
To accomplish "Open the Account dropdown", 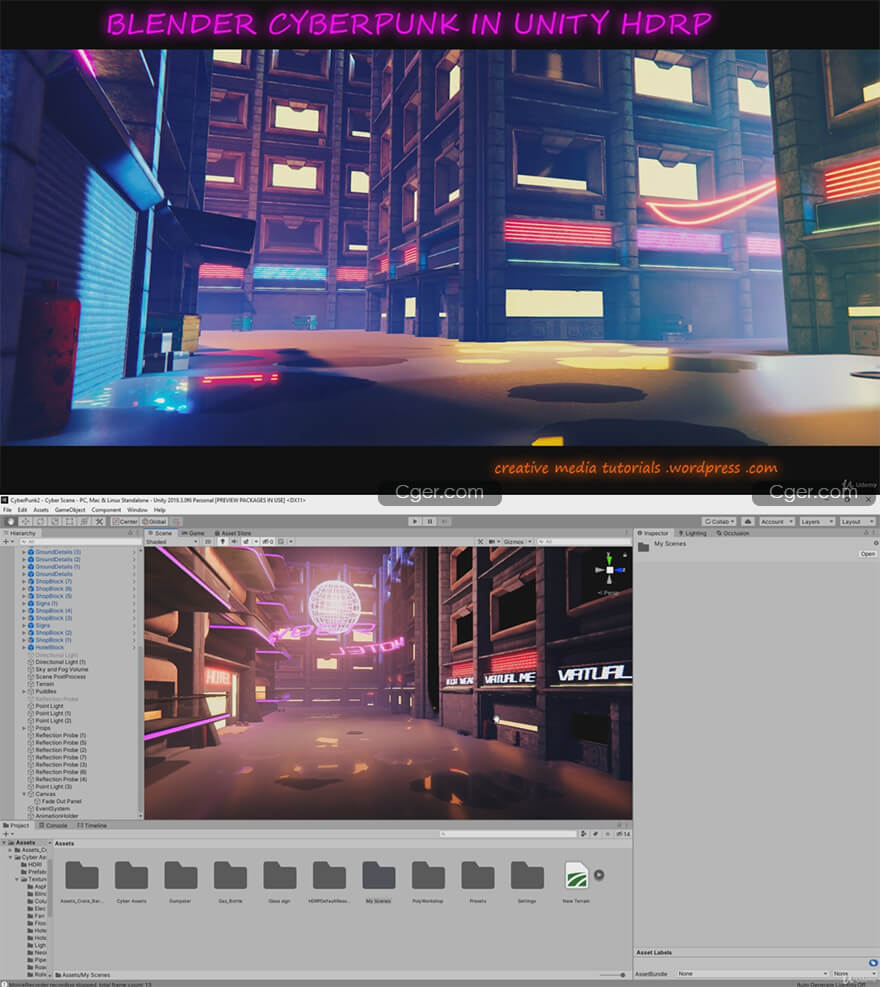I will pyautogui.click(x=776, y=521).
